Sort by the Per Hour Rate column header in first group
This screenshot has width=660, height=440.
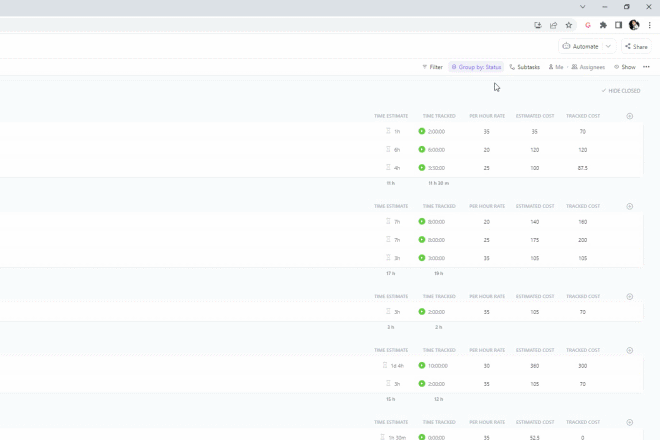pos(487,116)
